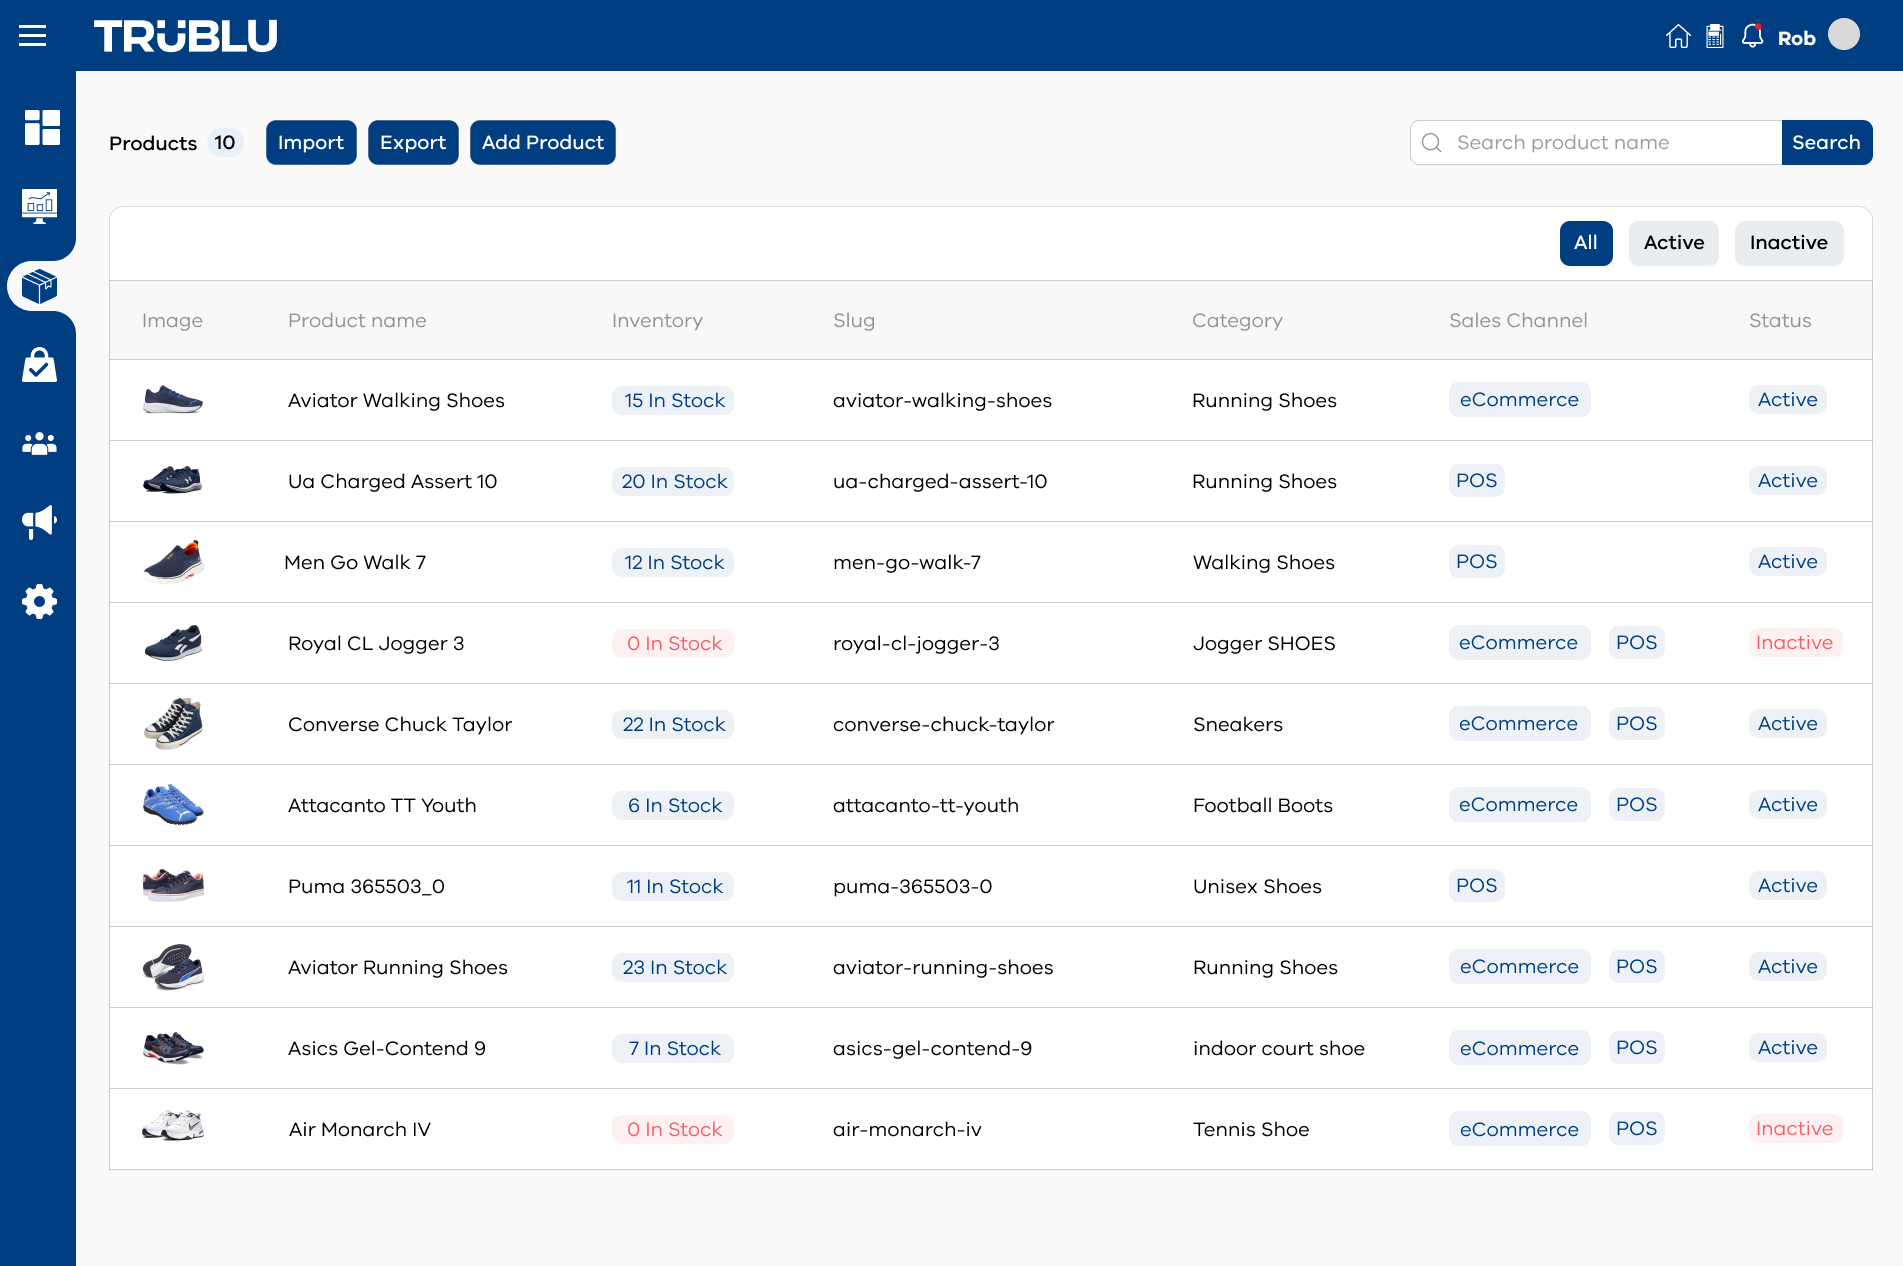This screenshot has width=1903, height=1266.
Task: Click Air Monarch IV shoe image
Action: point(173,1127)
